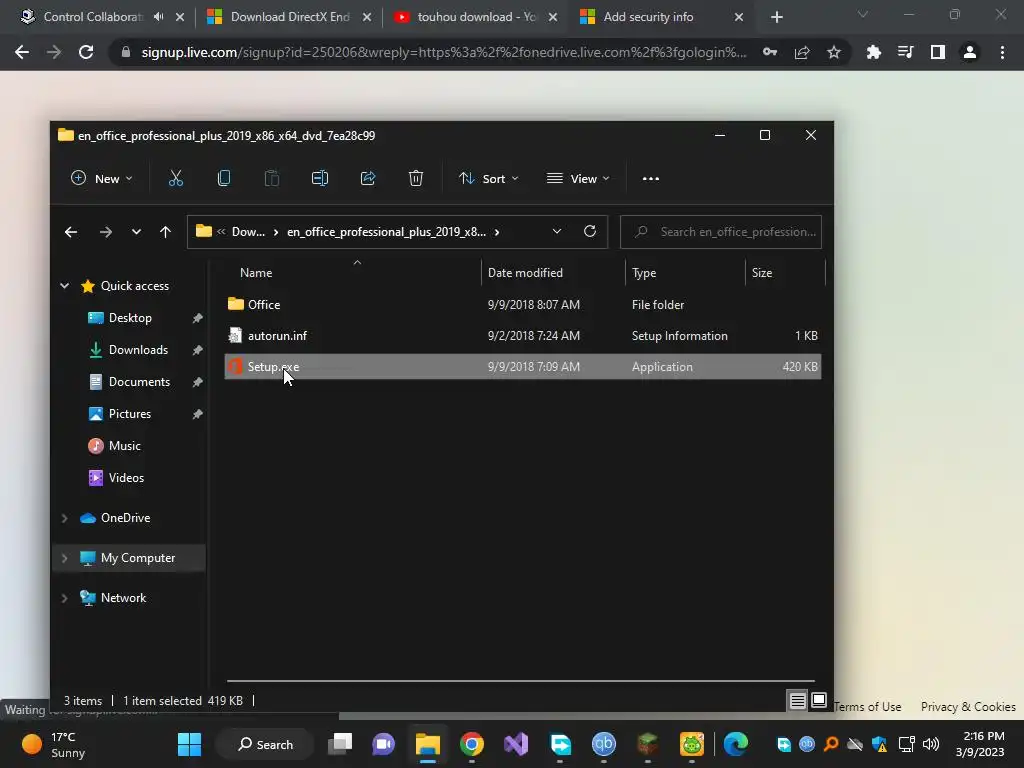Open qBittorrent from the taskbar
The height and width of the screenshot is (768, 1024).
pyautogui.click(x=603, y=744)
